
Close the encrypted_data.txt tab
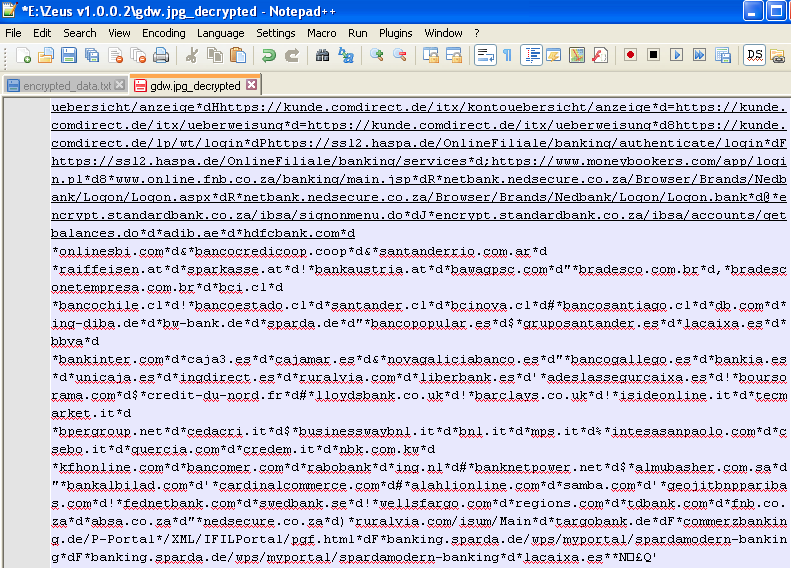pos(120,85)
